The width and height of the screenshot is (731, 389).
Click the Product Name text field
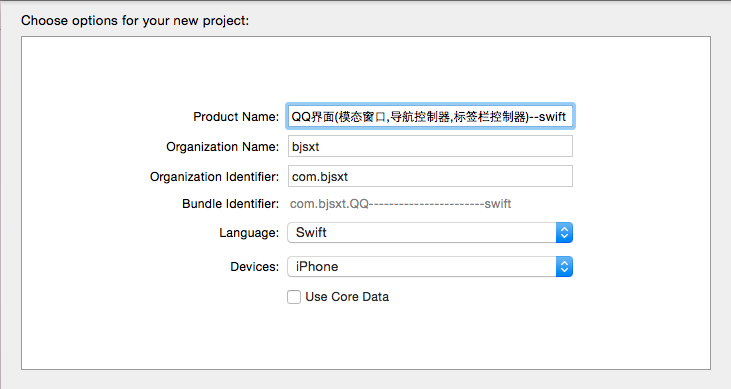click(430, 116)
